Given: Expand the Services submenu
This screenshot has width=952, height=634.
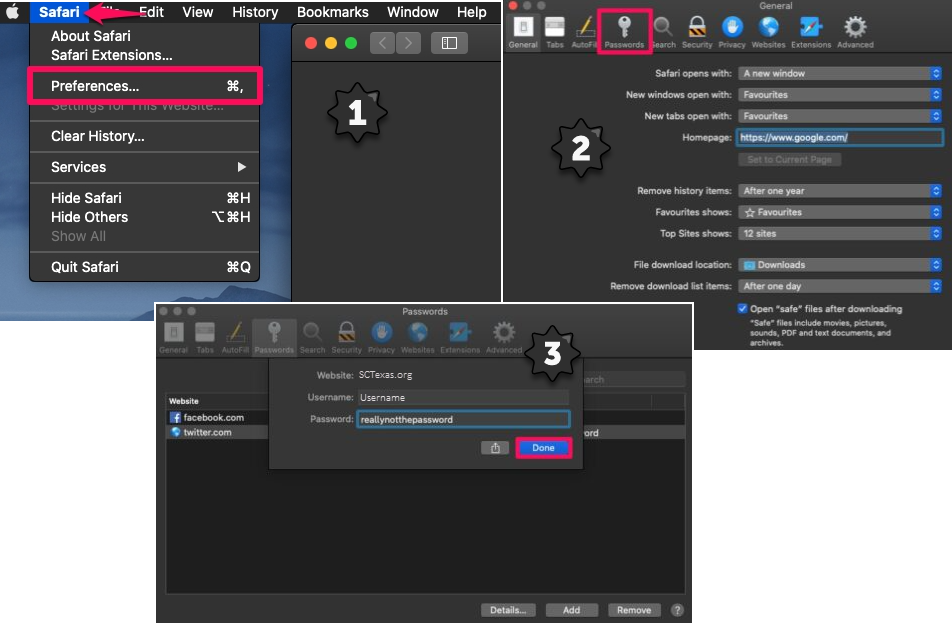Looking at the screenshot, I should point(144,167).
